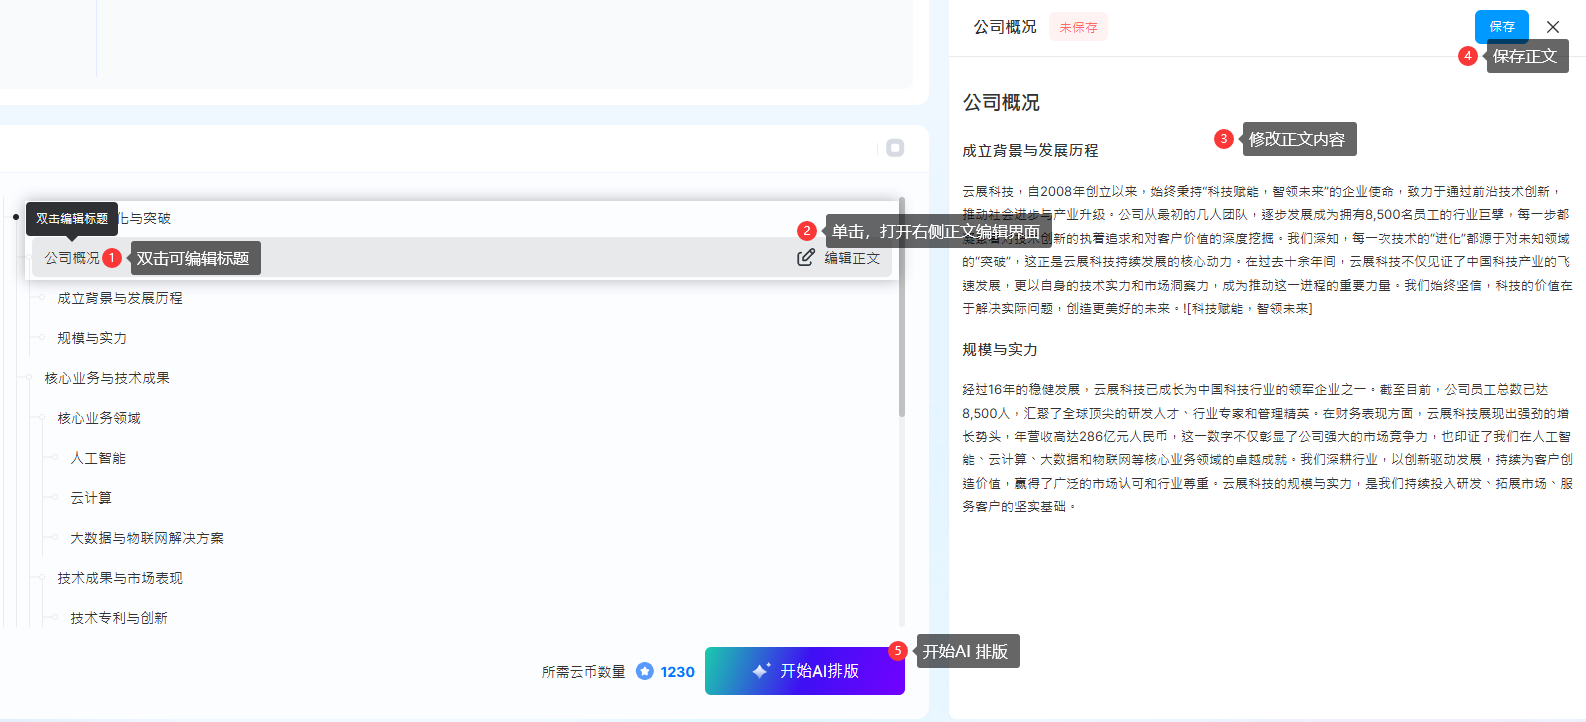Select 人工智能 outline item
The height and width of the screenshot is (722, 1586).
click(x=98, y=458)
